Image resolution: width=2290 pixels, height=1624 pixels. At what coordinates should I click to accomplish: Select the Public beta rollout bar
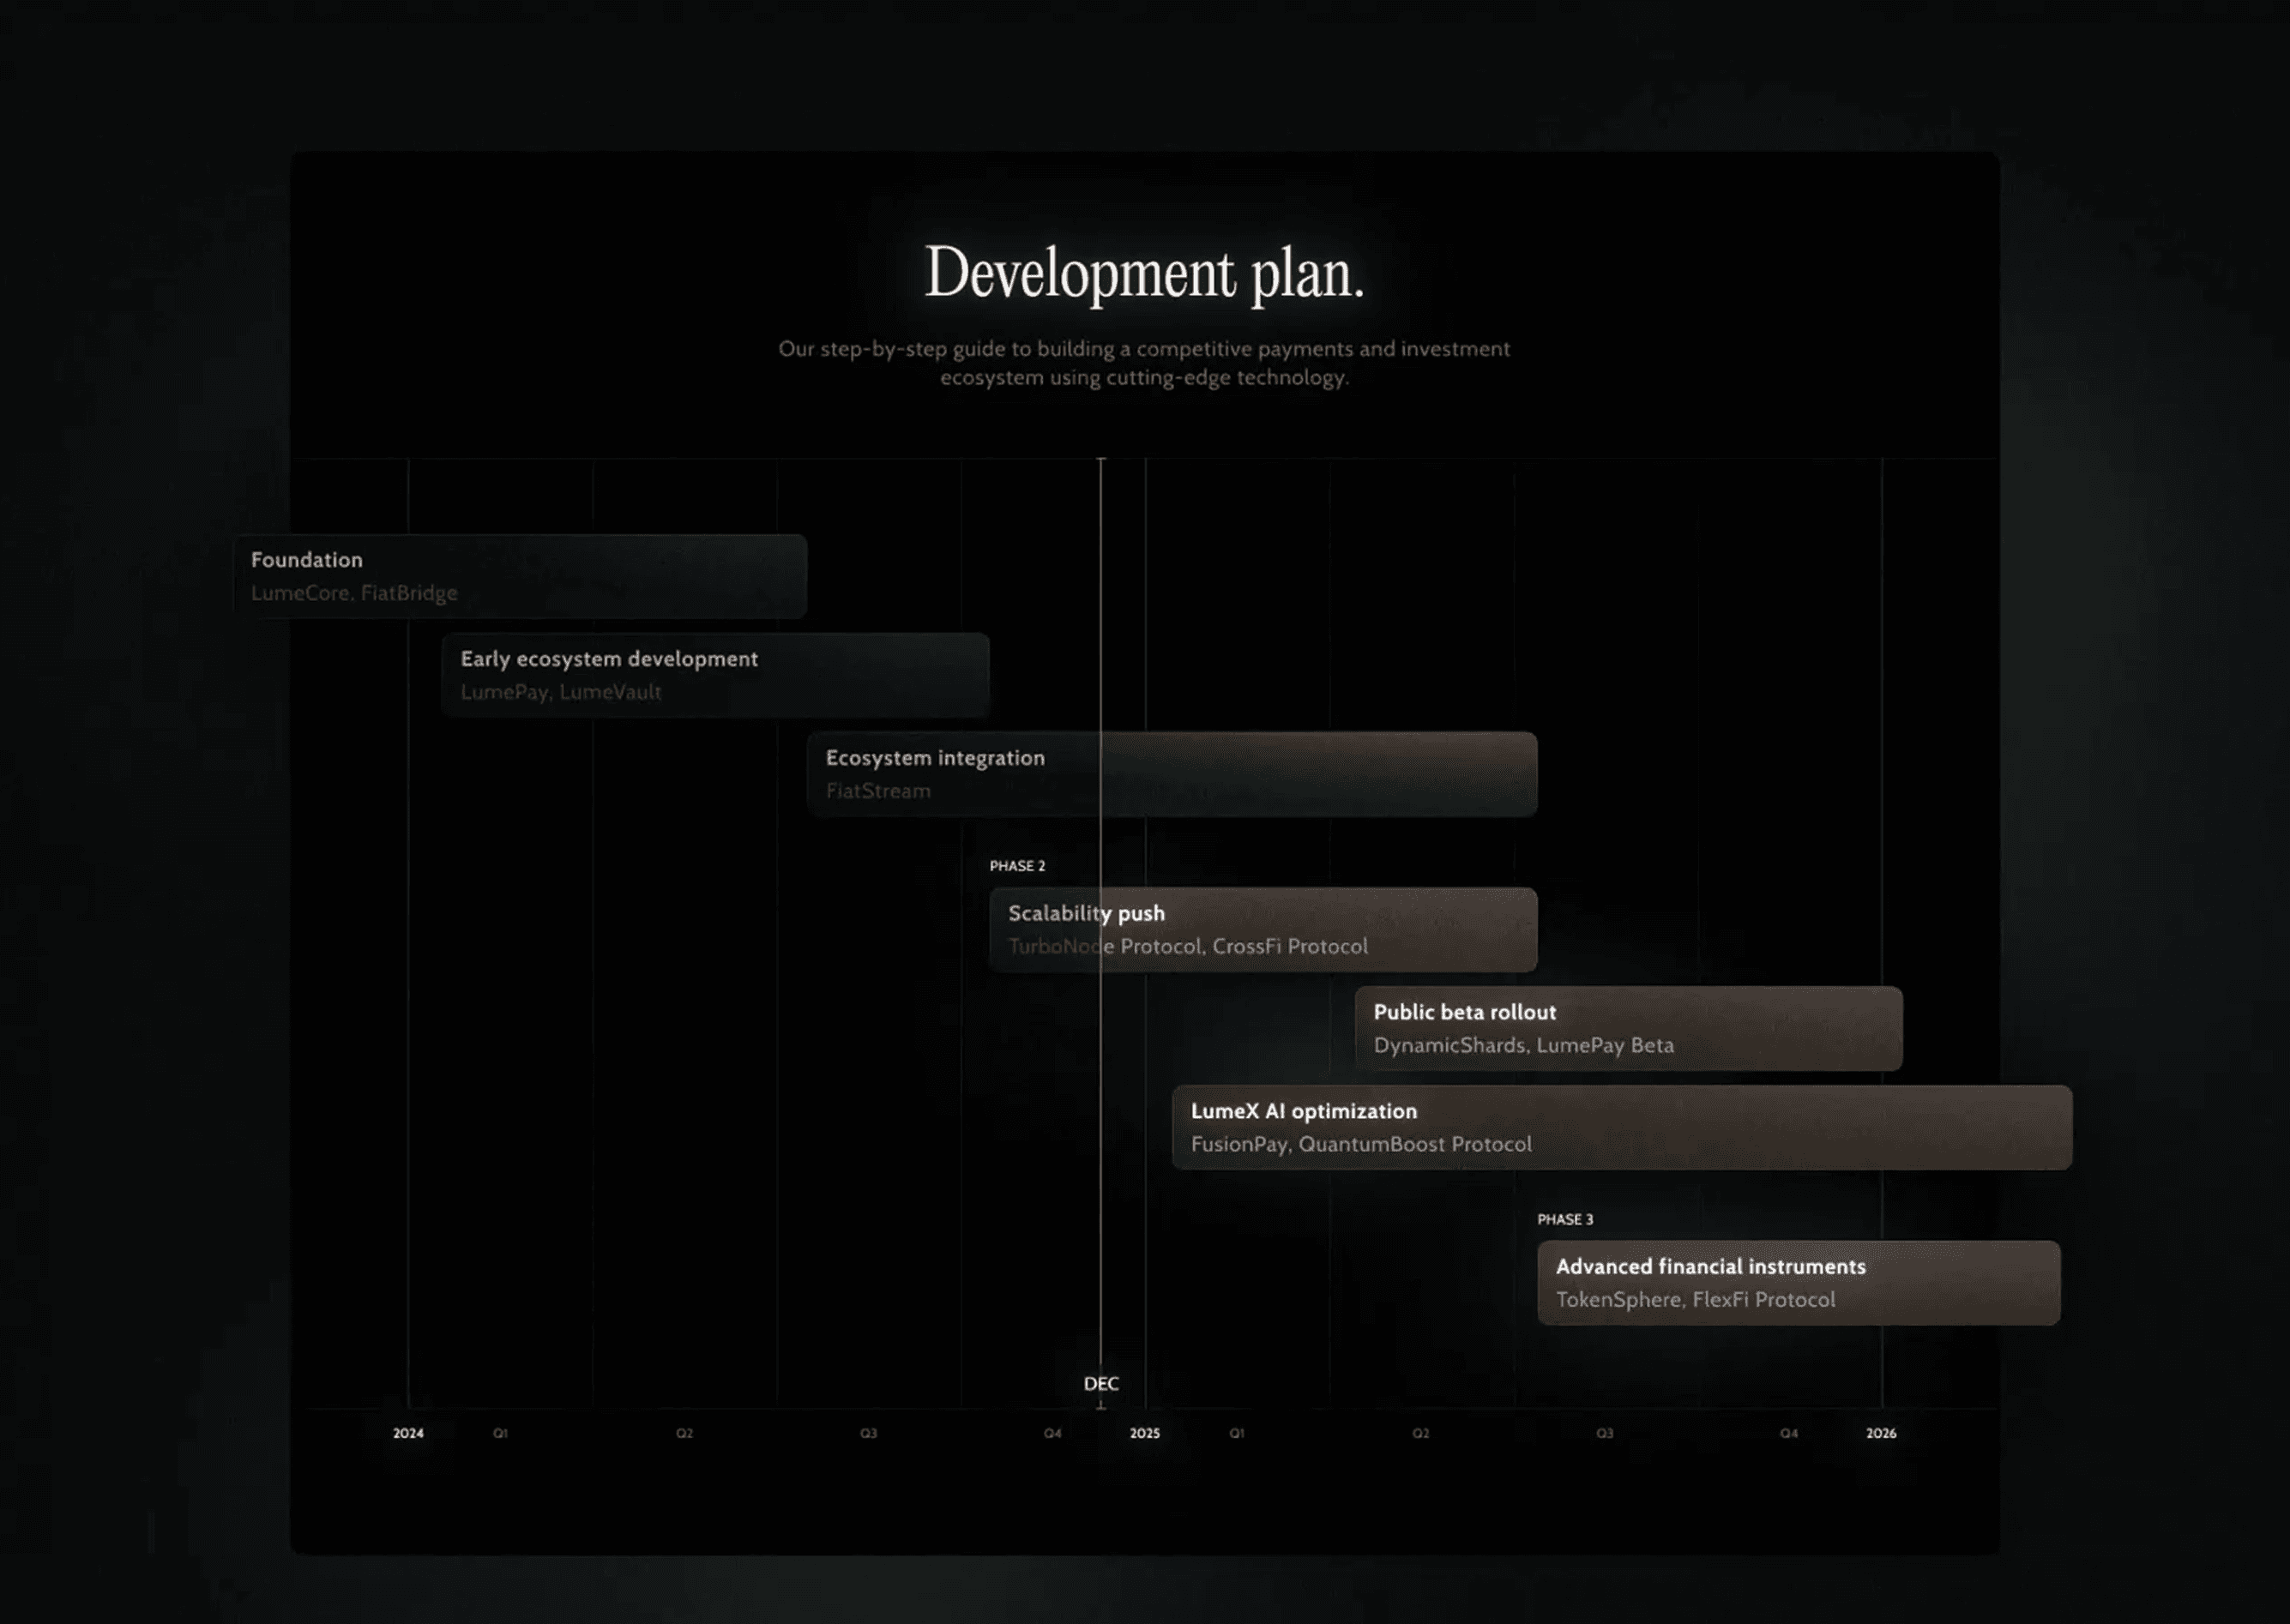1628,1028
